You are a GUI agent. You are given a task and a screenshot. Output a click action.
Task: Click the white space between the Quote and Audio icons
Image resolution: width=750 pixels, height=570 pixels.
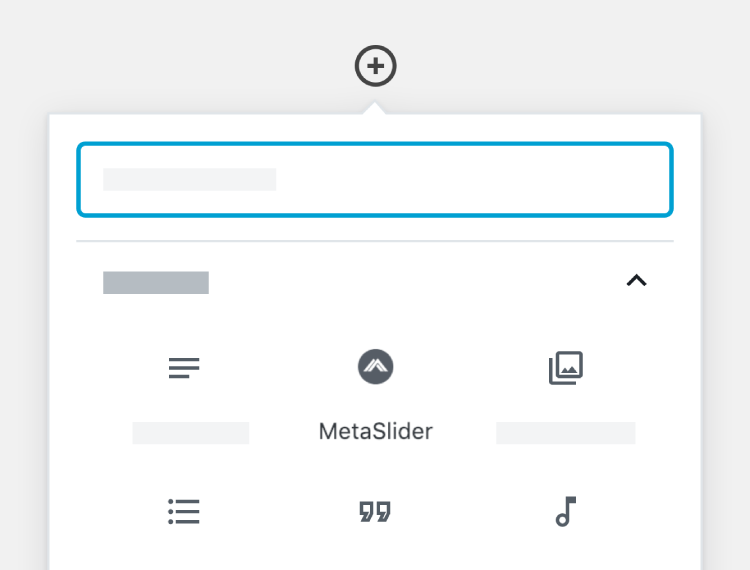(x=470, y=512)
